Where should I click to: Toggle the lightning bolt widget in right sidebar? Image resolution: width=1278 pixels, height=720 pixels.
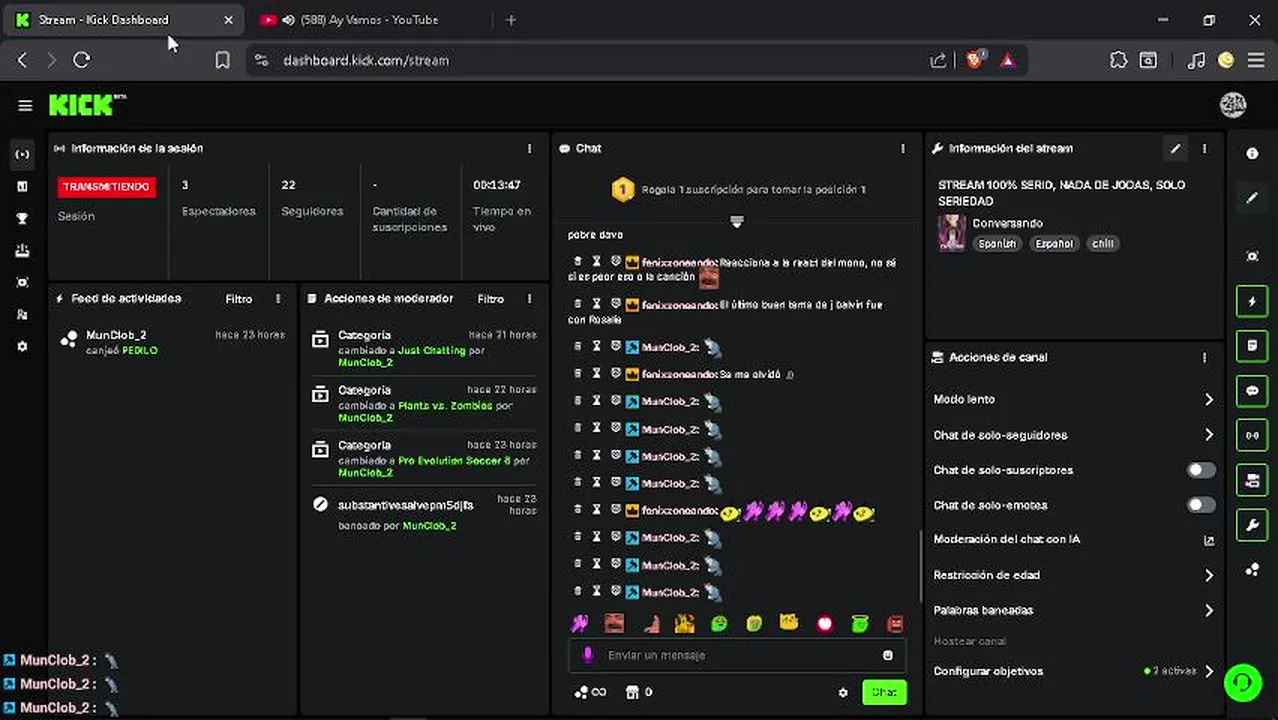pos(1252,301)
